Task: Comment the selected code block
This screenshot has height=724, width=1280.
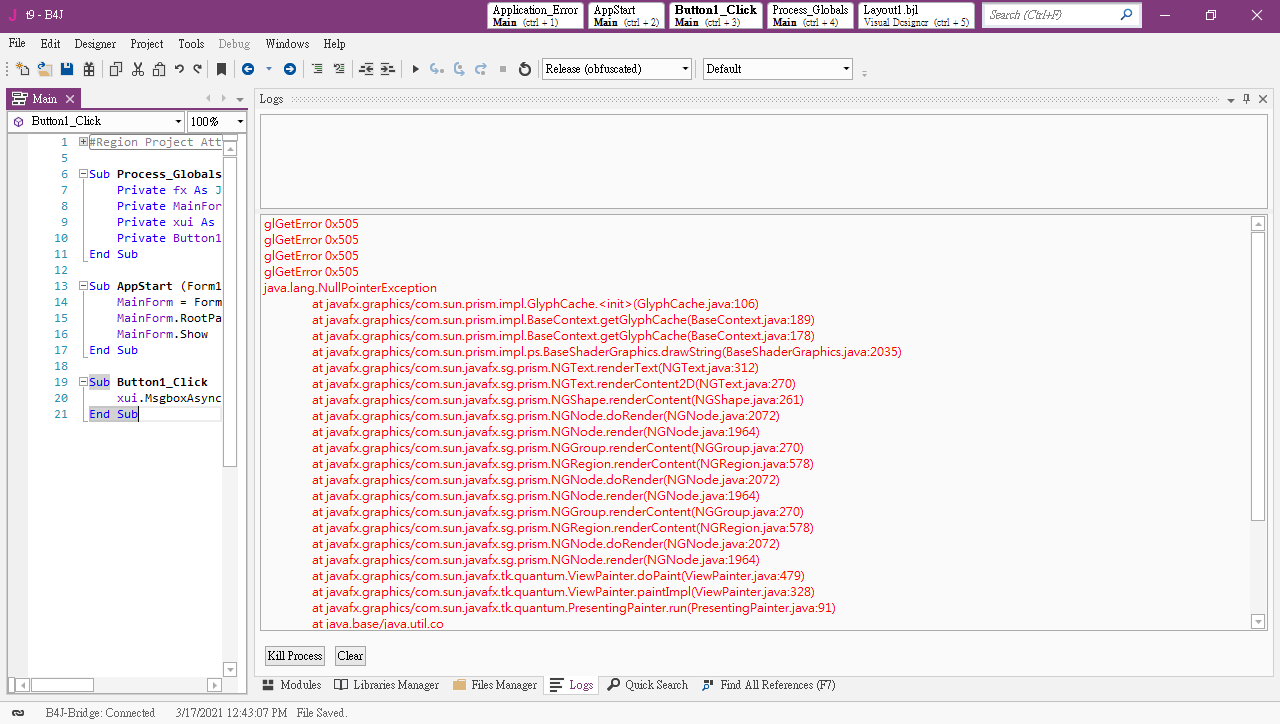Action: (317, 69)
